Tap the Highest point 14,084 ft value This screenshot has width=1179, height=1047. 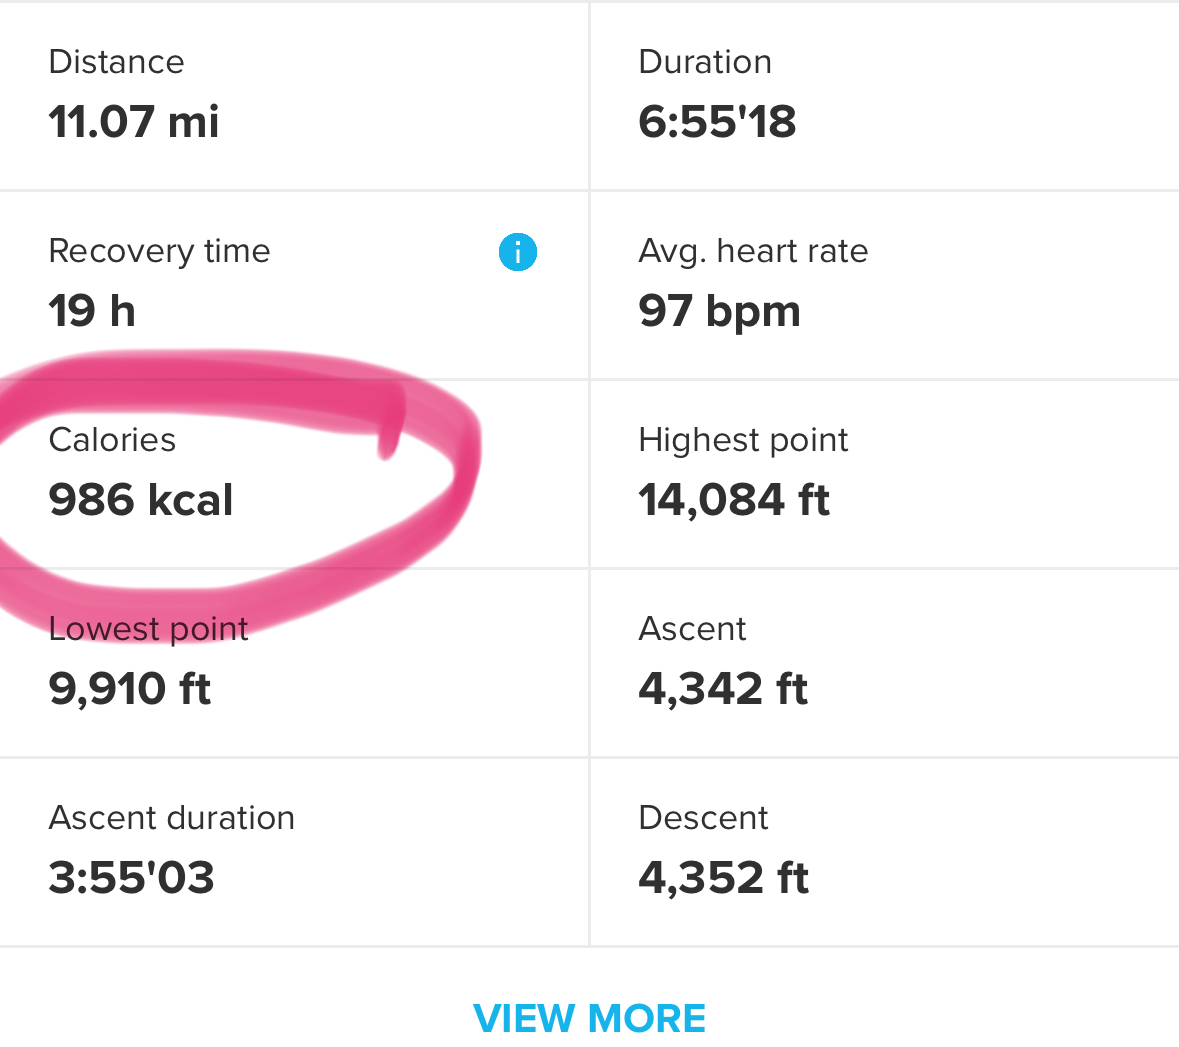[x=734, y=500]
